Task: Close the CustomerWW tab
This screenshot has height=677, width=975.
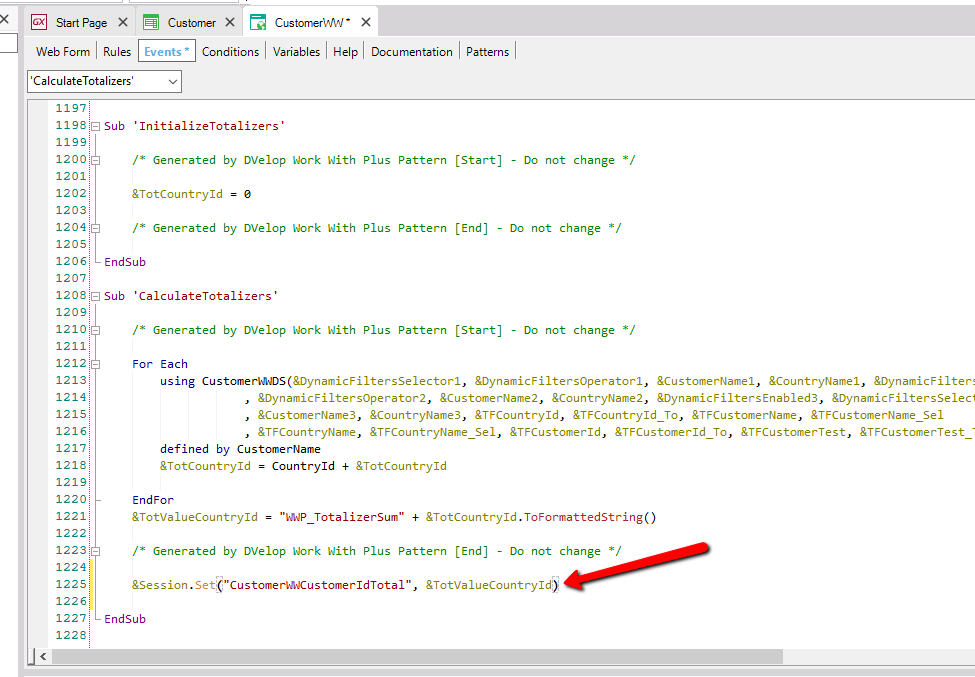Action: pyautogui.click(x=366, y=22)
